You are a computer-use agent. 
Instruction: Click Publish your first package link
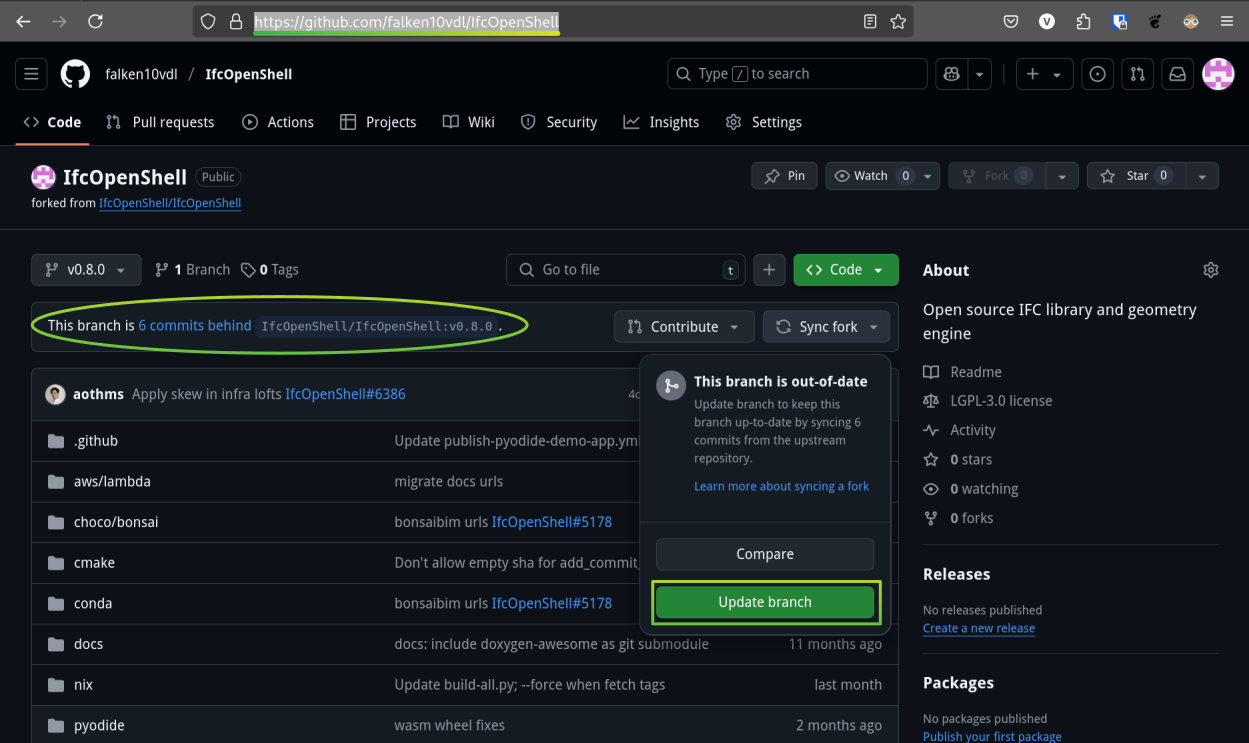coord(992,737)
